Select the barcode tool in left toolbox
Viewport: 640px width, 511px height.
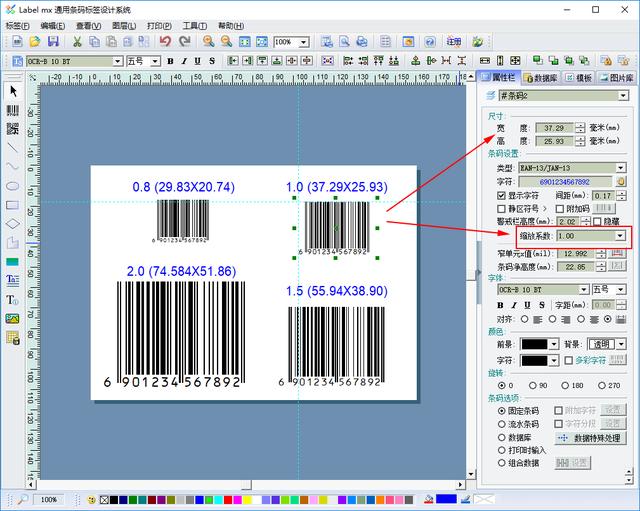point(13,110)
